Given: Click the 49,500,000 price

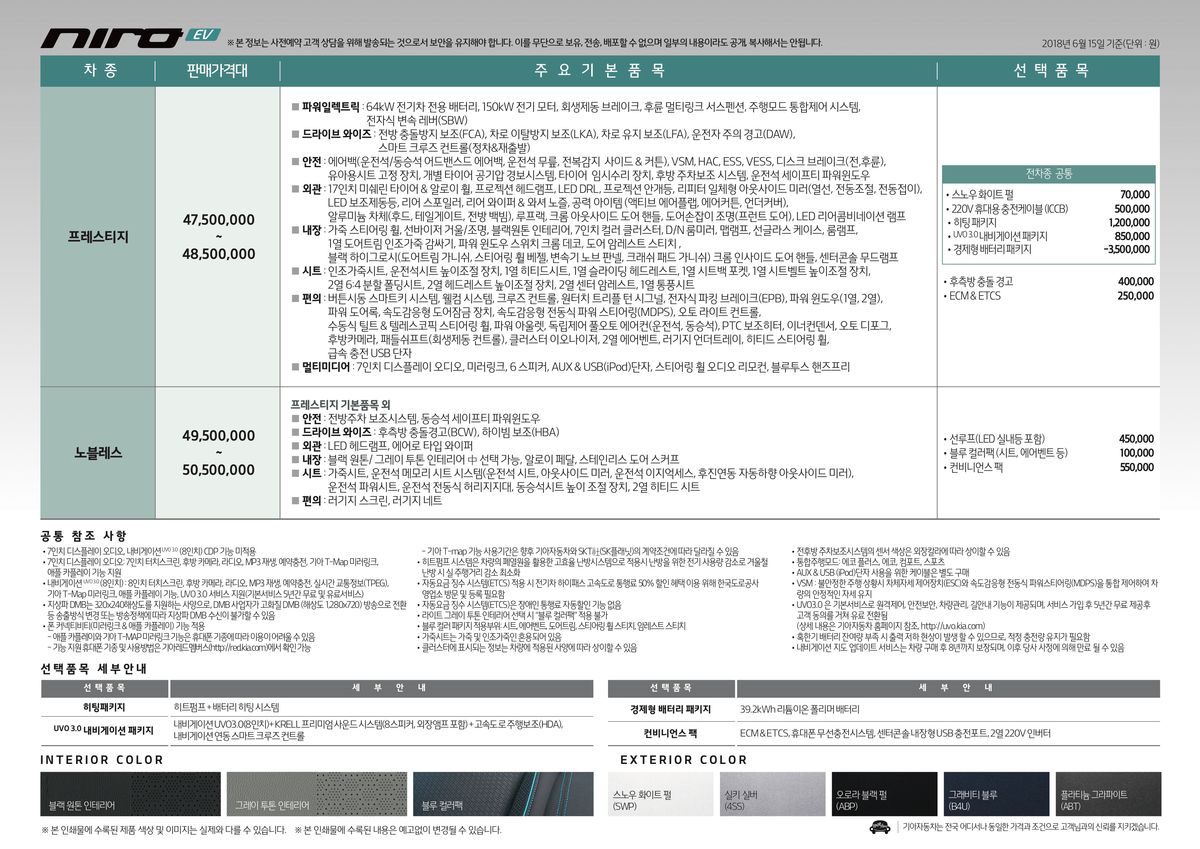Looking at the screenshot, I should click(219, 435).
